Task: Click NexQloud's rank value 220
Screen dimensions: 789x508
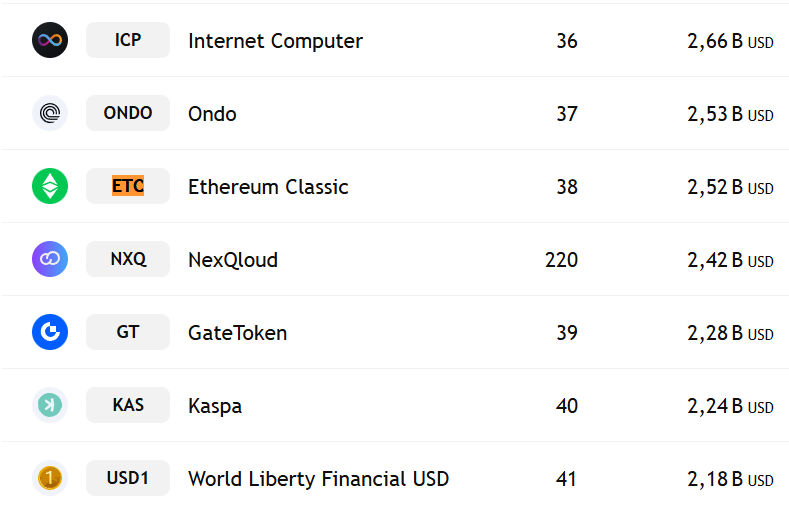Action: [562, 260]
